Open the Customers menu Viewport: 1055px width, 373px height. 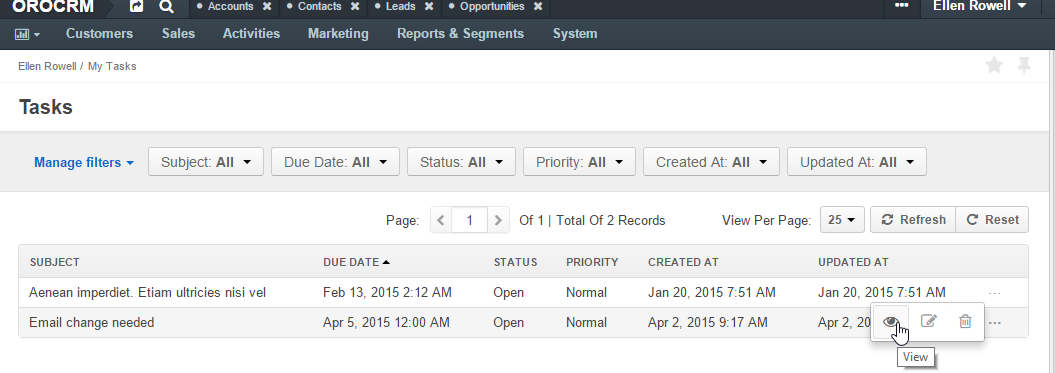point(100,34)
